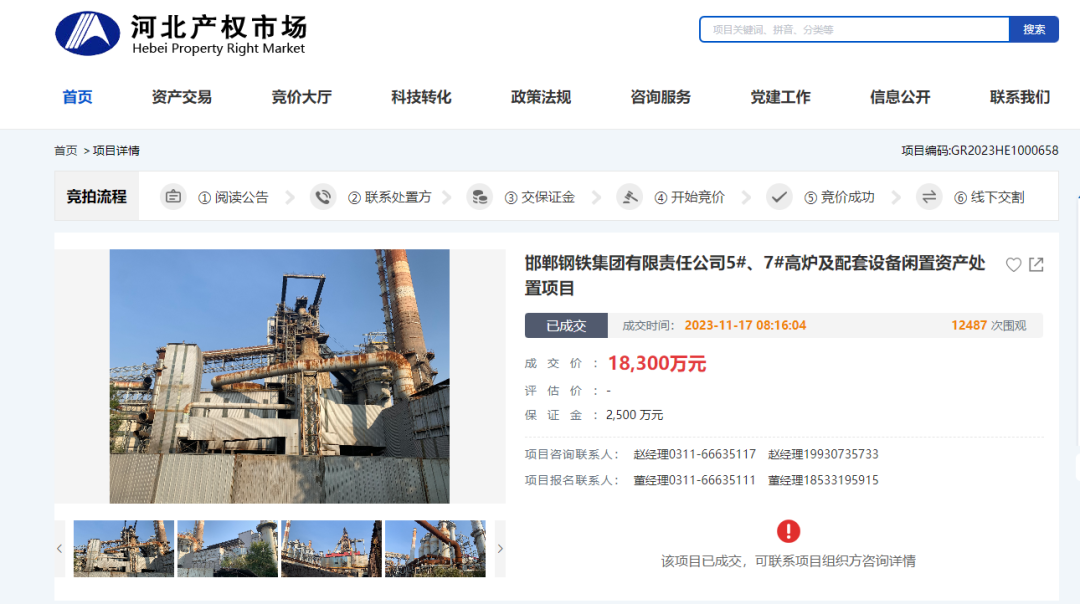This screenshot has height=604, width=1080.
Task: Click the ① 阅读公告 step label
Action: (x=233, y=198)
